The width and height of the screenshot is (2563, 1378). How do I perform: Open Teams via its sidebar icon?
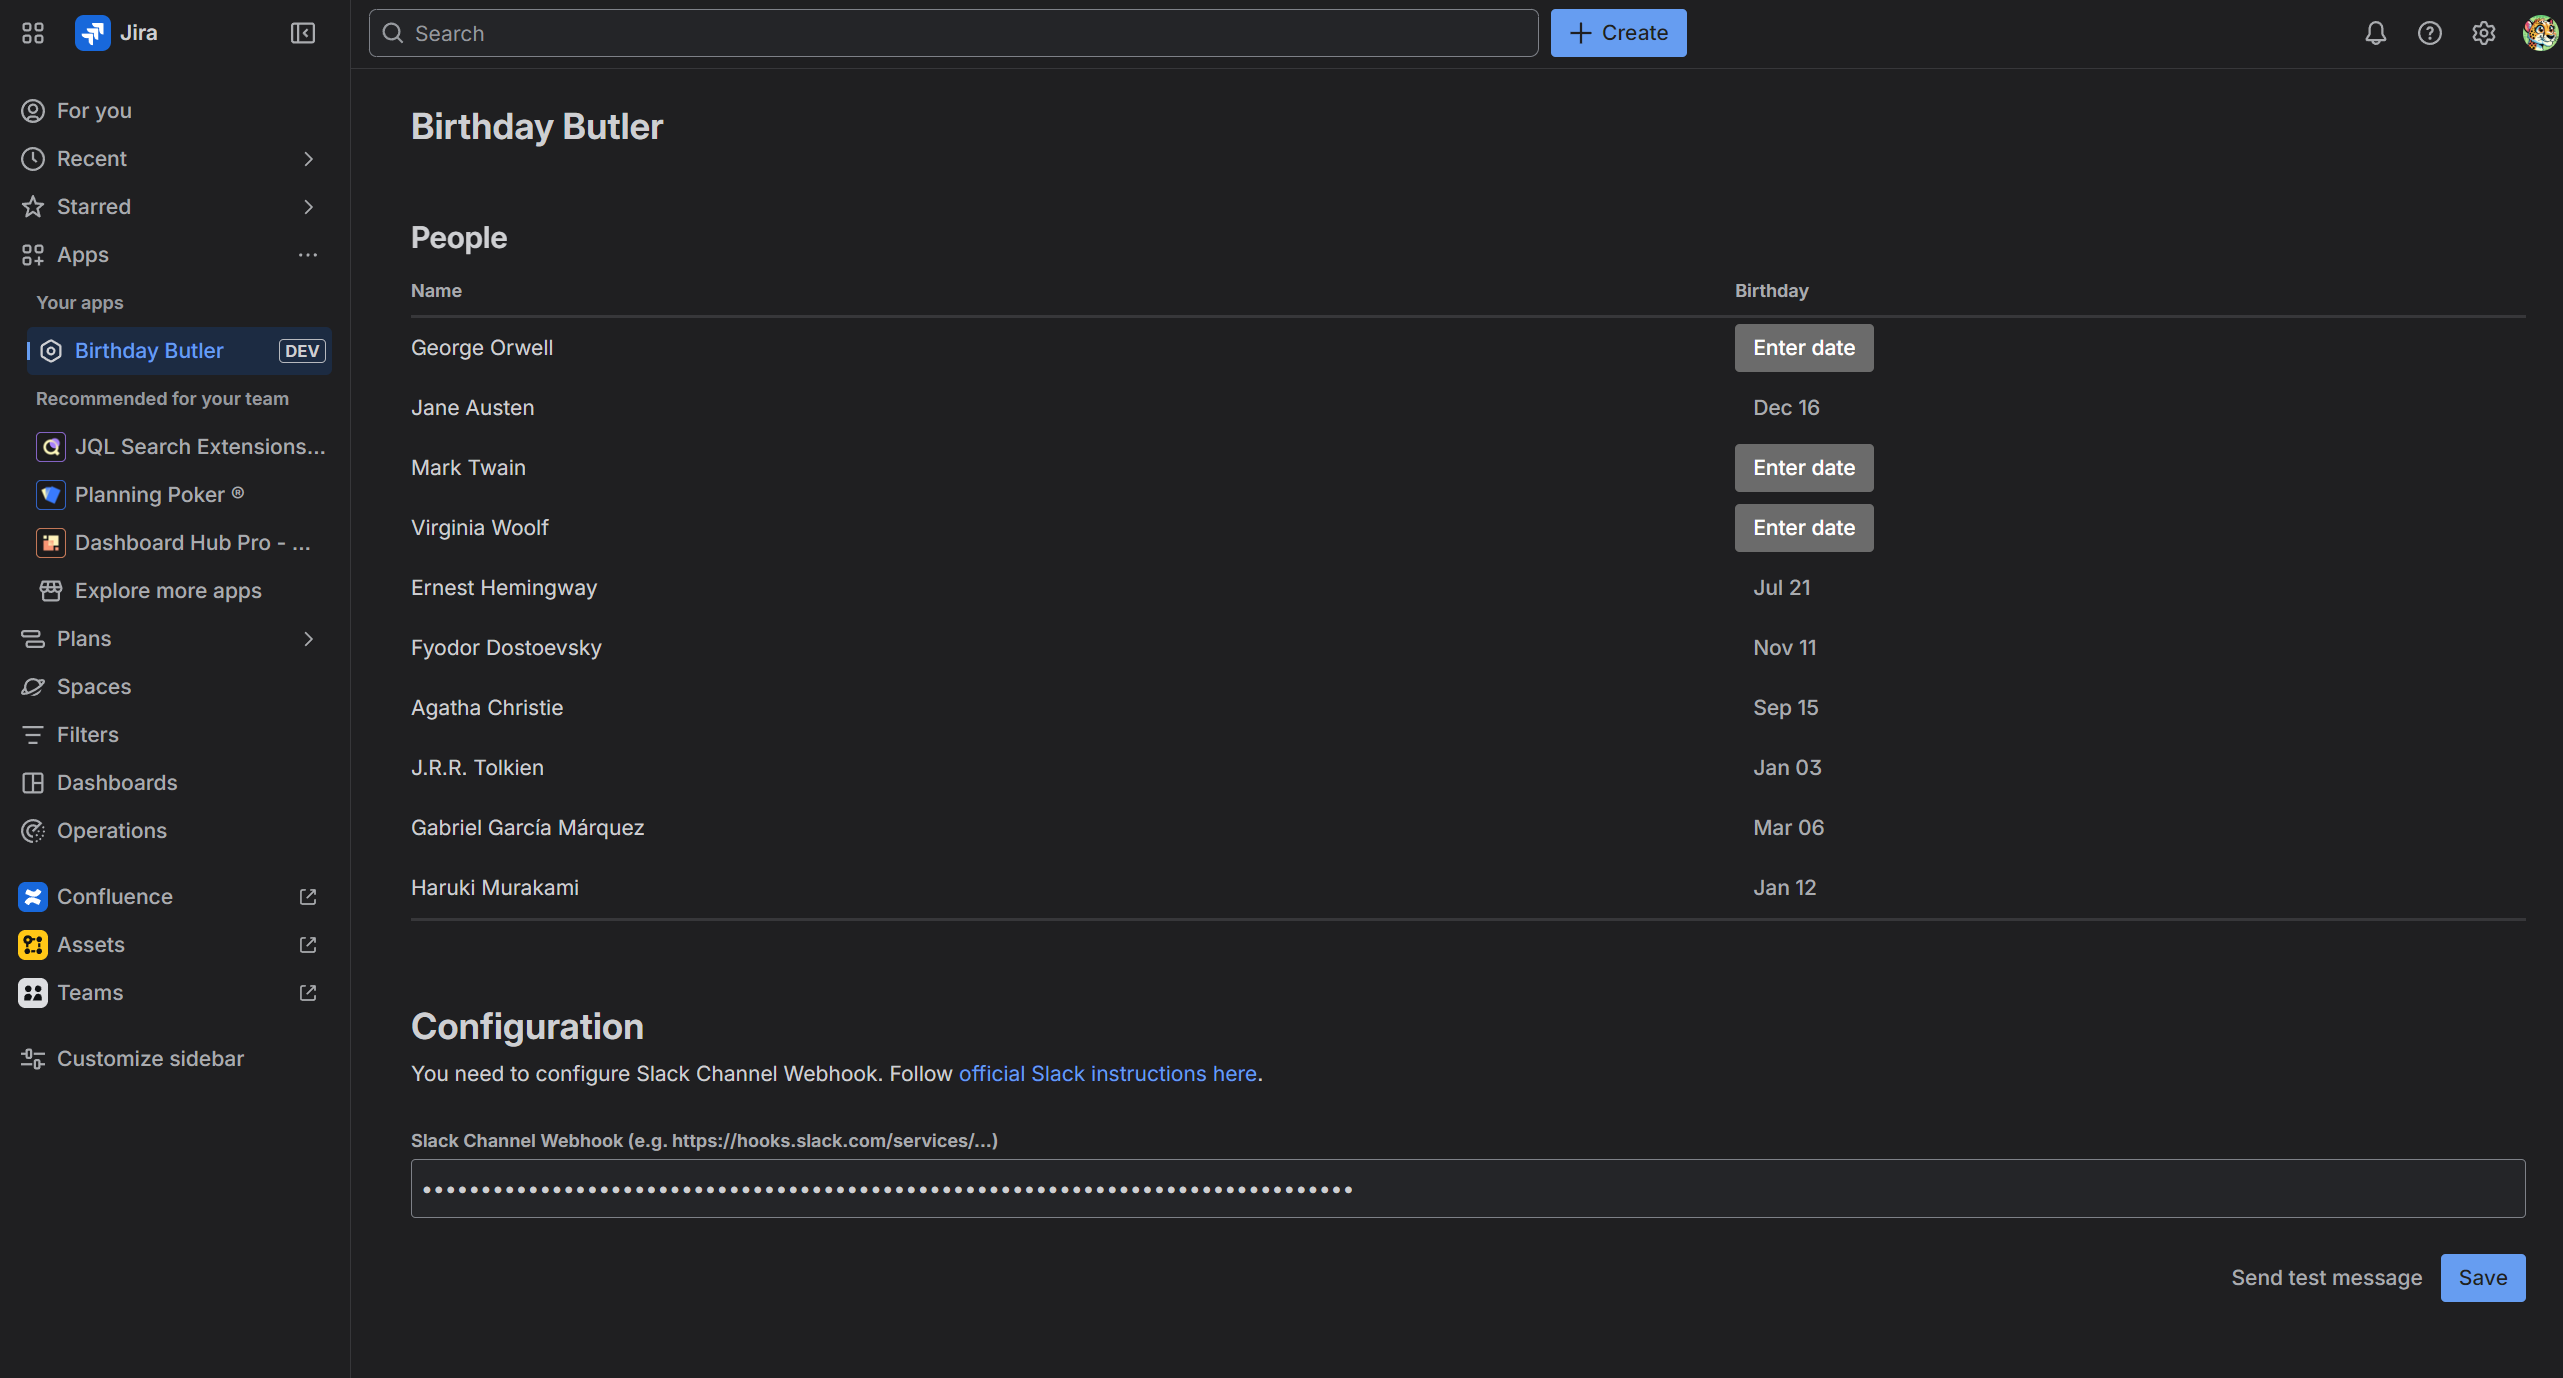pos(32,992)
